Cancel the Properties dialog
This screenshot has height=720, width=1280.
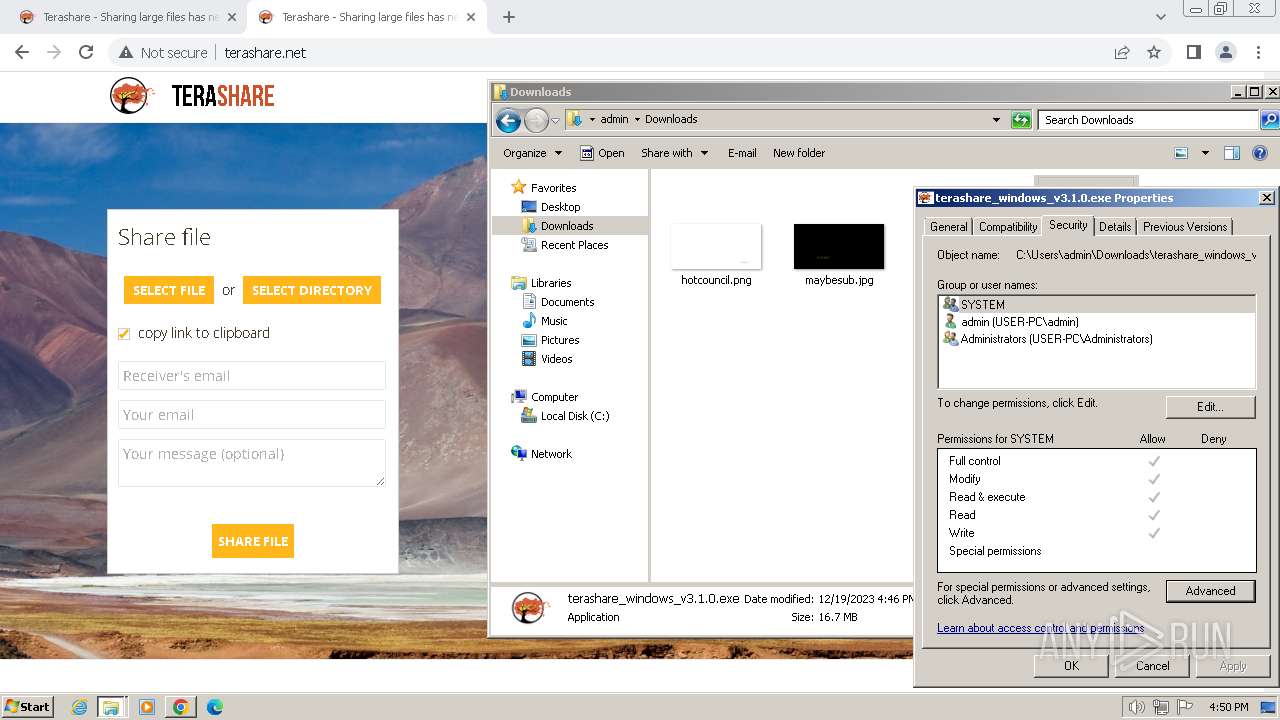[x=1152, y=666]
